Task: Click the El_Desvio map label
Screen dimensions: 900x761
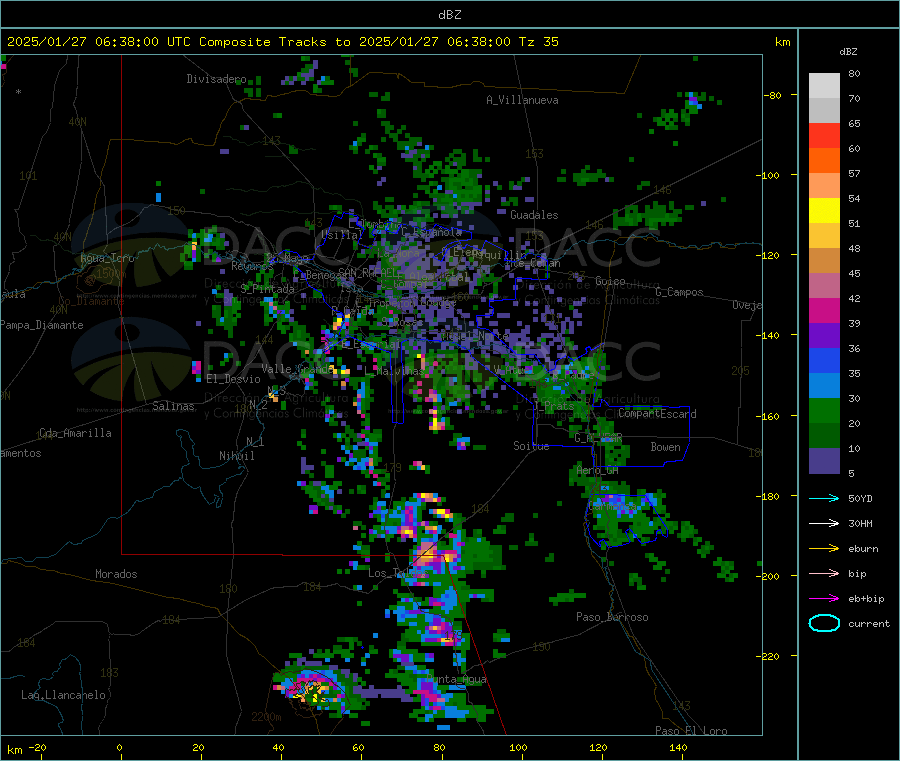Action: pyautogui.click(x=233, y=379)
